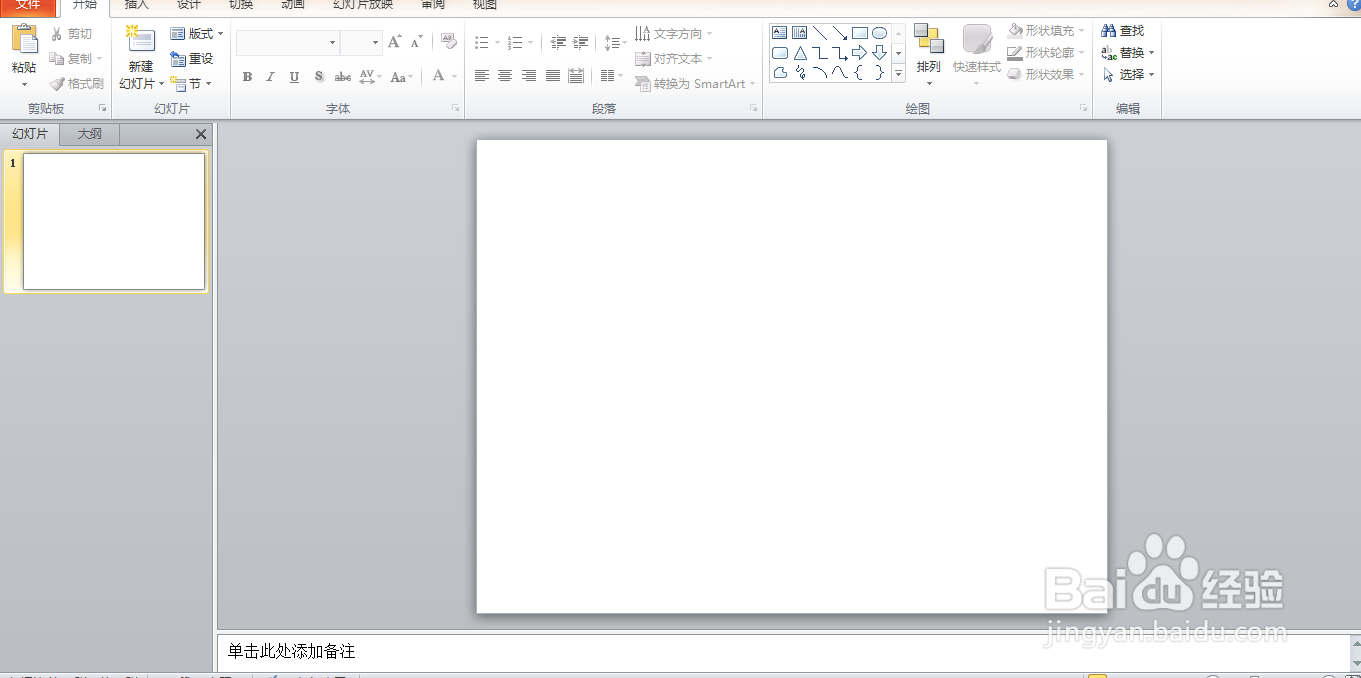The width and height of the screenshot is (1361, 678).
Task: Increase font size with the large A icon
Action: click(394, 42)
